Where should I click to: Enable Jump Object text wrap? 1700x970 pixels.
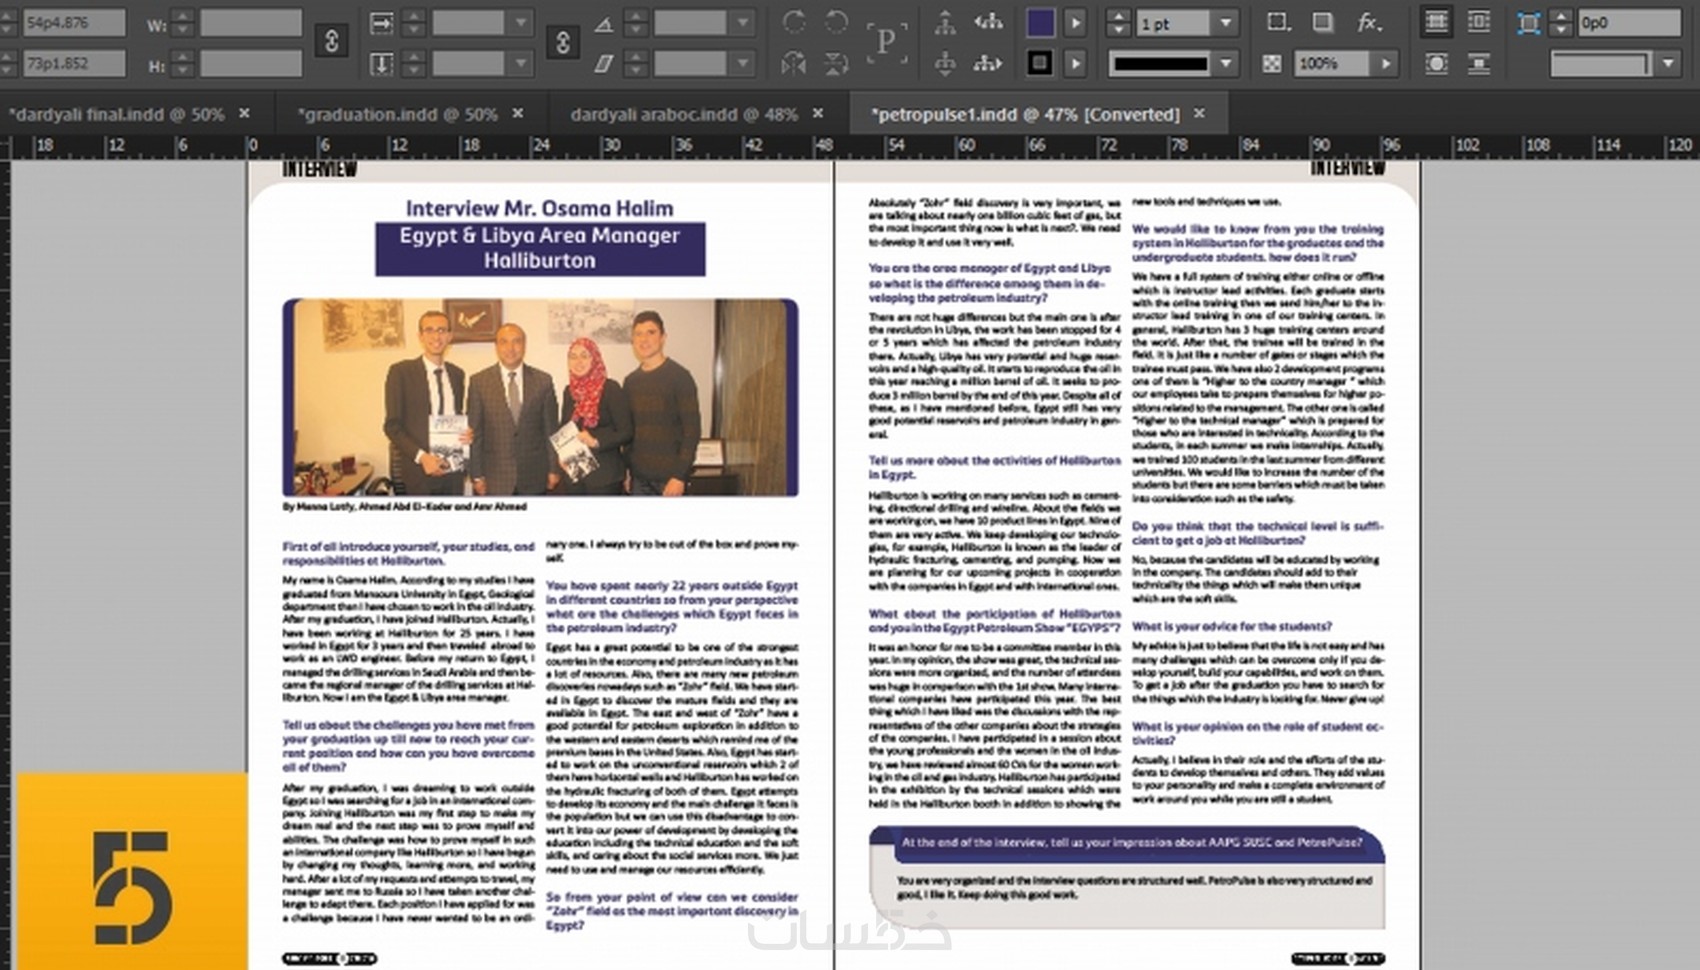tap(1479, 63)
